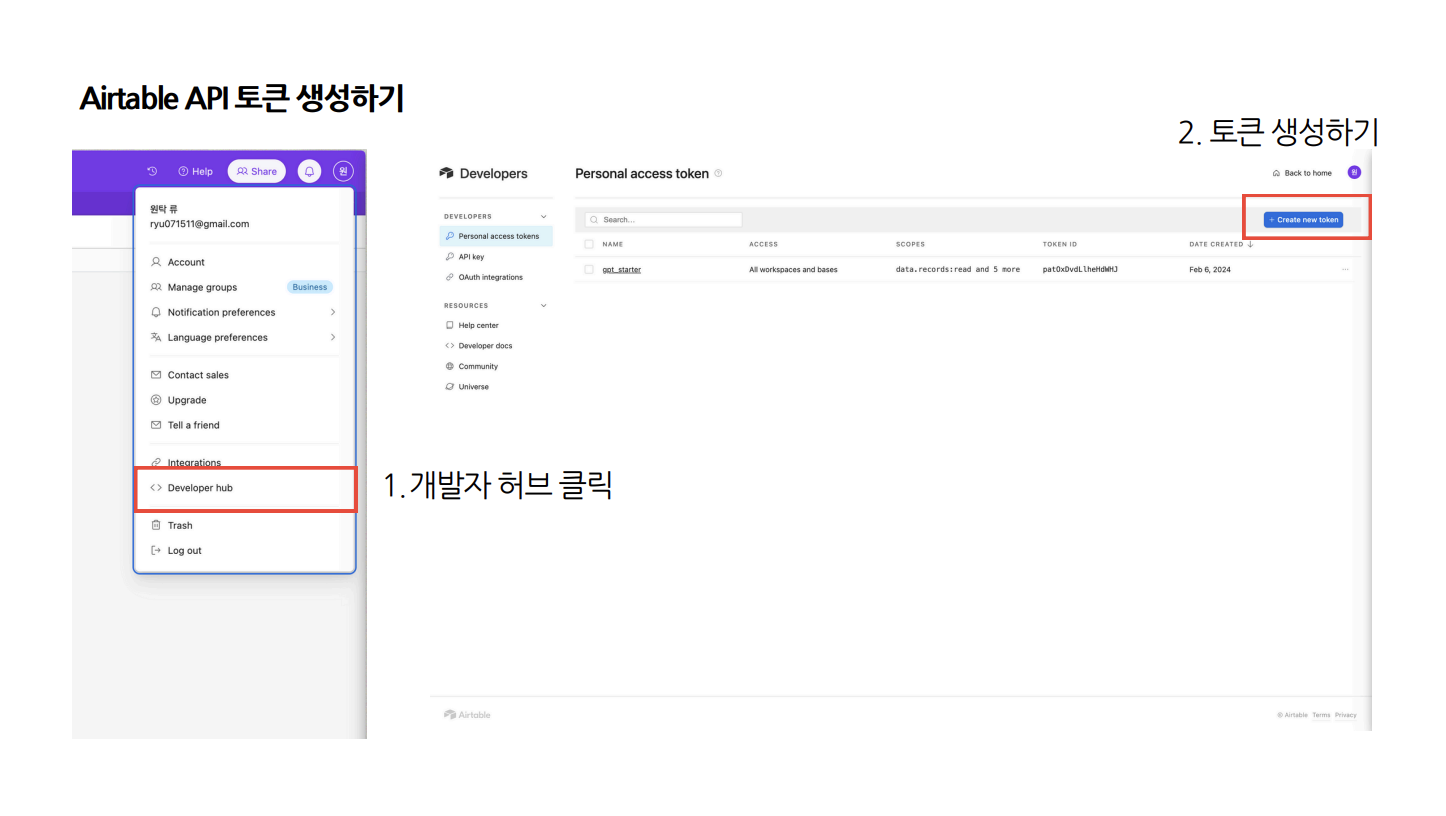Viewport: 1446px width, 816px height.
Task: Open the more options menu for gpt_starter
Action: [1345, 269]
